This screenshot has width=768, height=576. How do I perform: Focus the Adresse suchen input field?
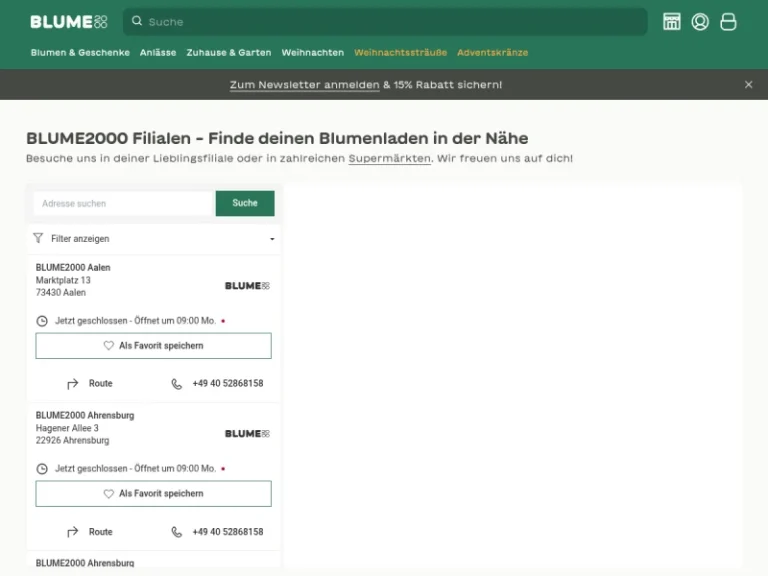[123, 204]
